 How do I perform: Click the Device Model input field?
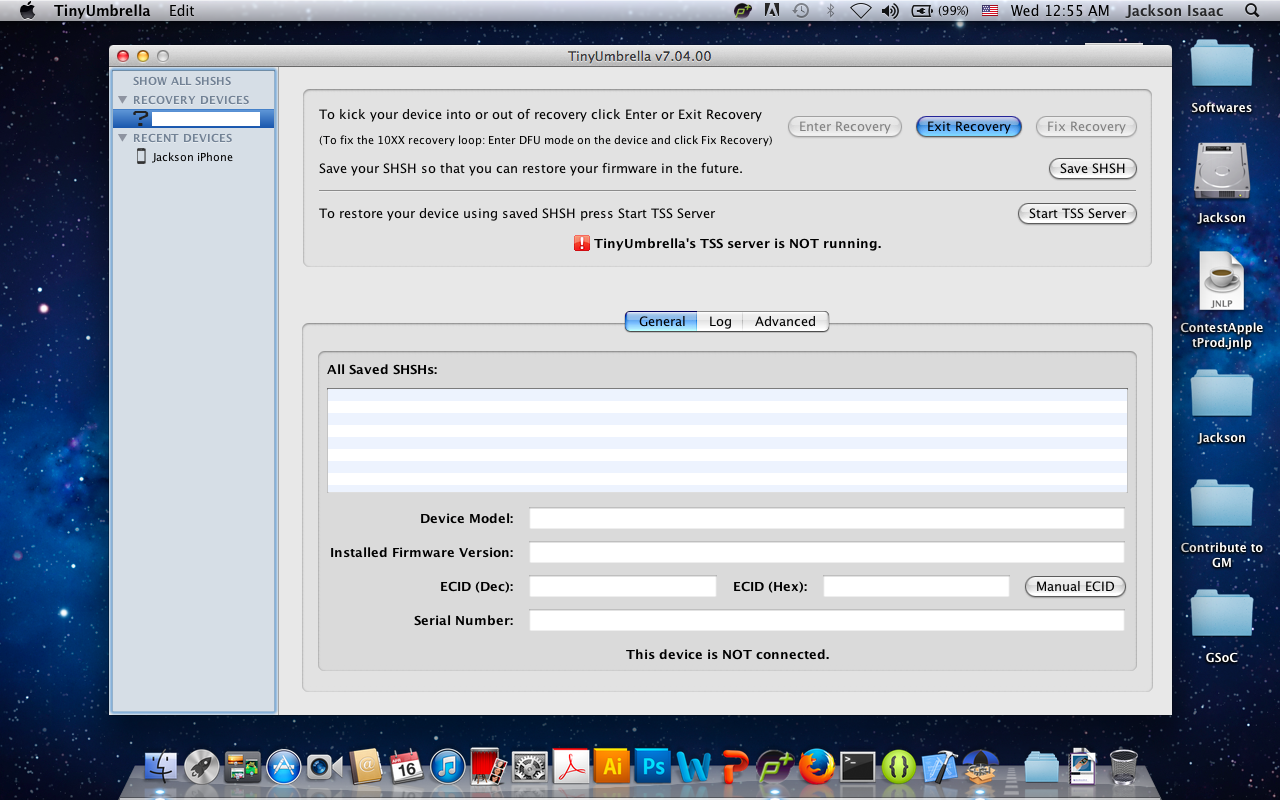point(826,518)
